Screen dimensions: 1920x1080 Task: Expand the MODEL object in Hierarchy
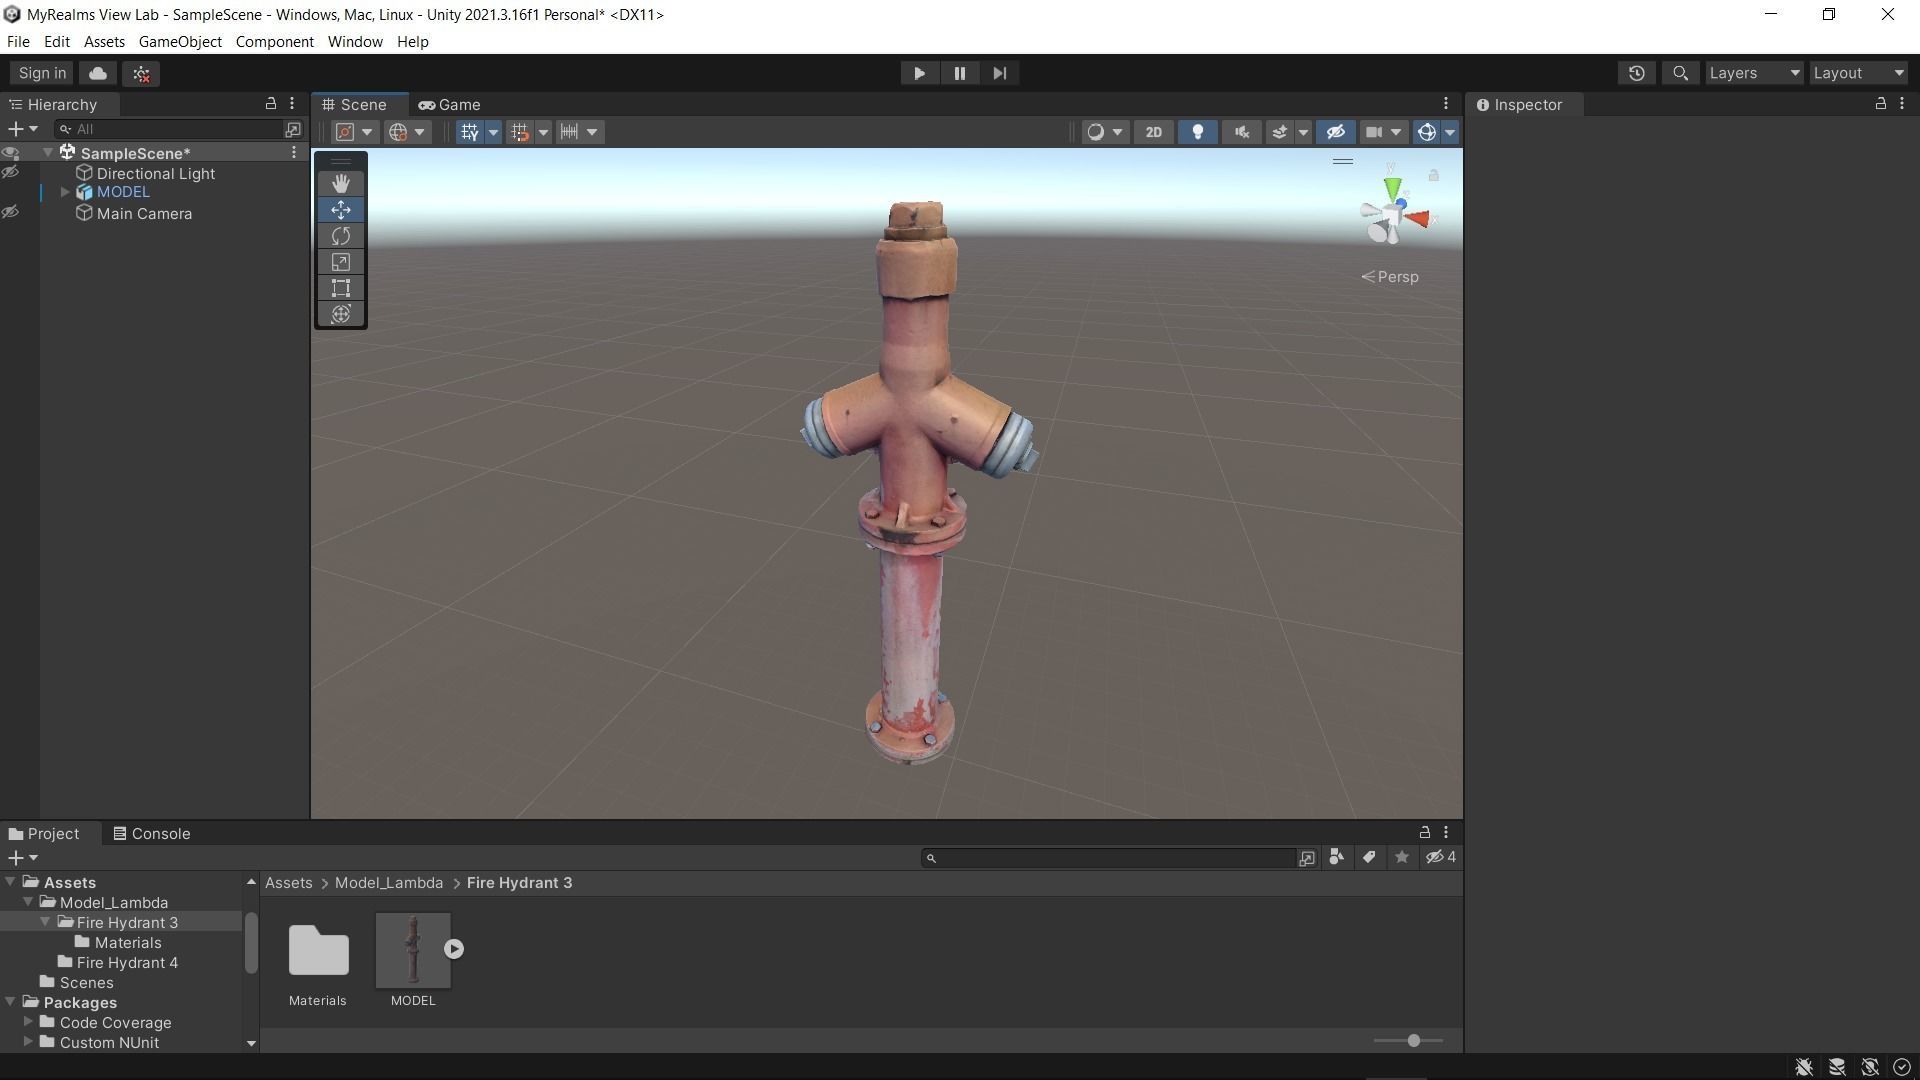coord(65,192)
